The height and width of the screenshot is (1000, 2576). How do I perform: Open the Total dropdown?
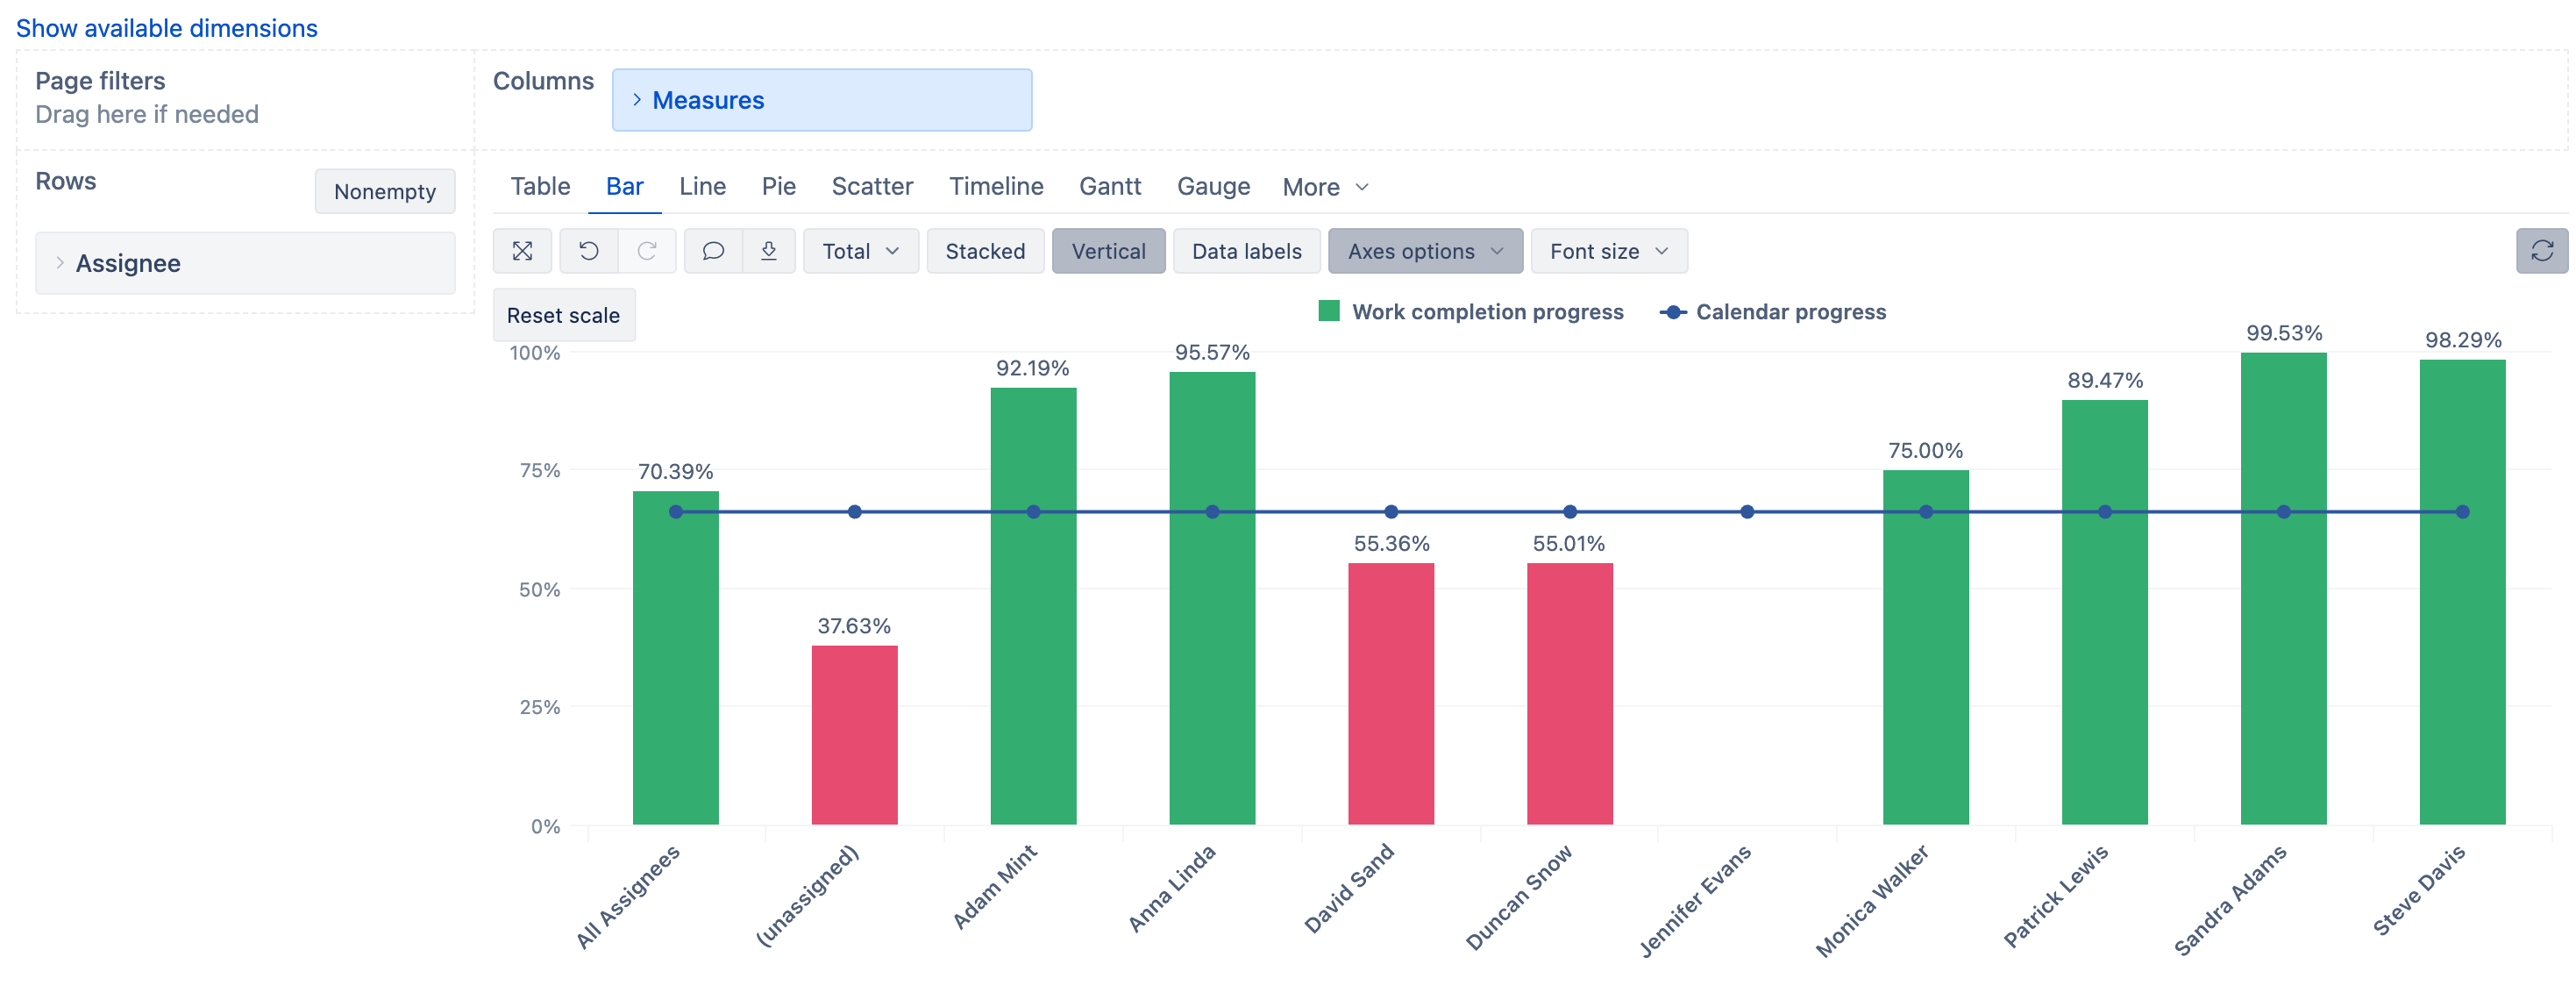860,251
